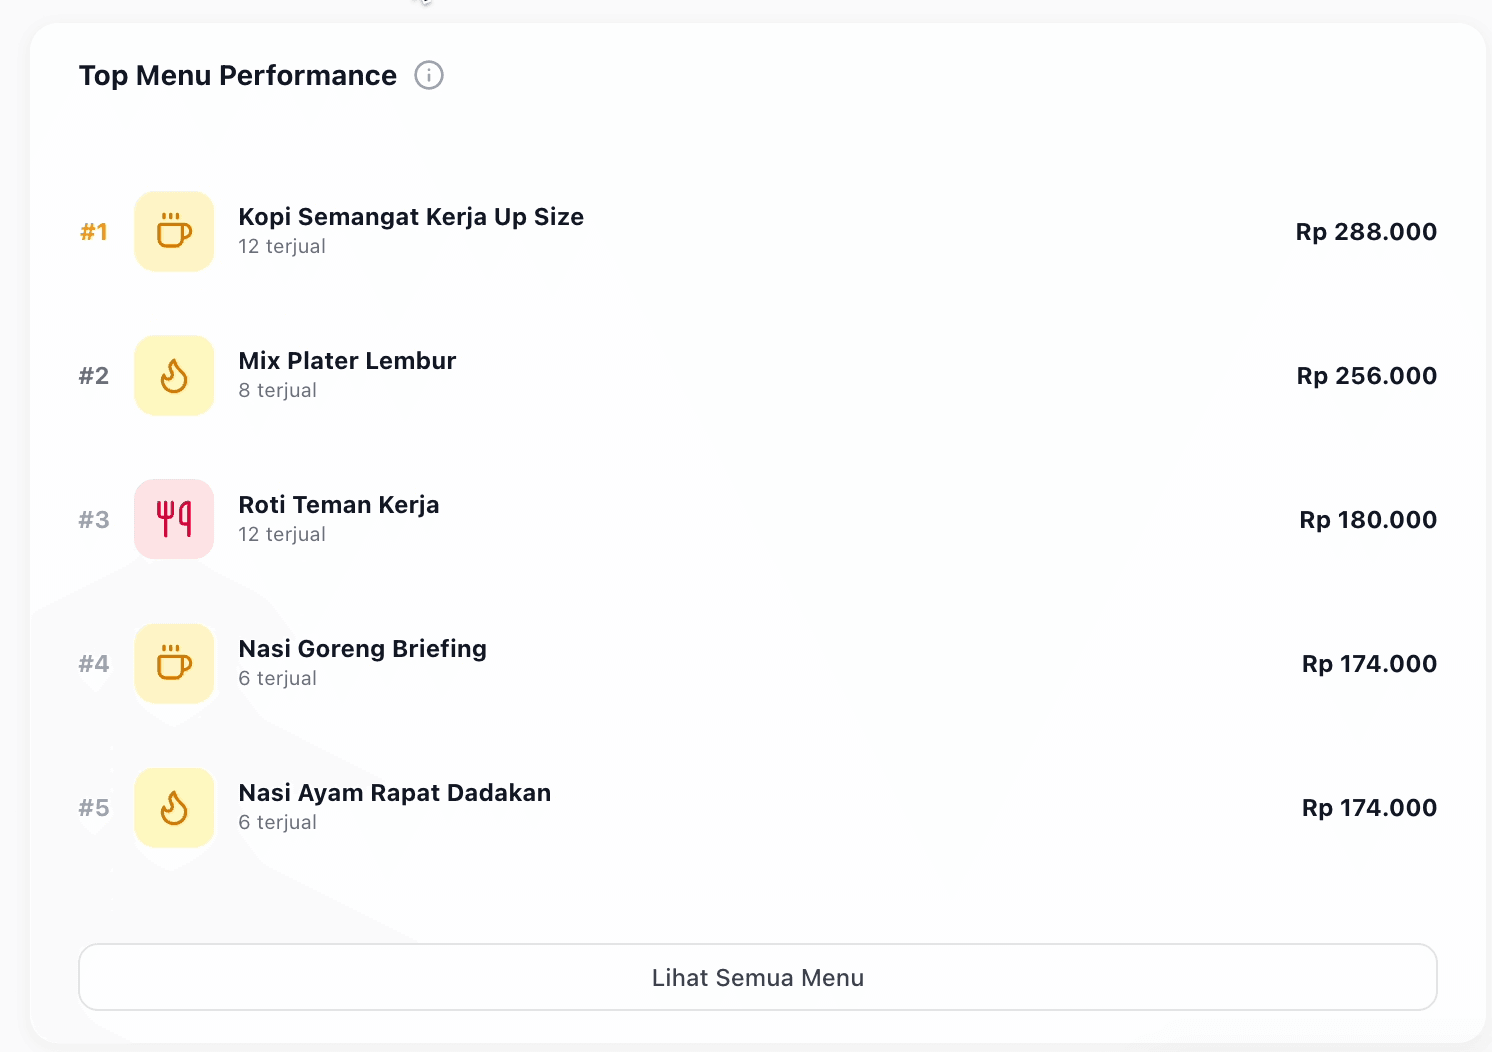Click the Rp 256.000 revenue amount
1492x1052 pixels.
[1366, 376]
